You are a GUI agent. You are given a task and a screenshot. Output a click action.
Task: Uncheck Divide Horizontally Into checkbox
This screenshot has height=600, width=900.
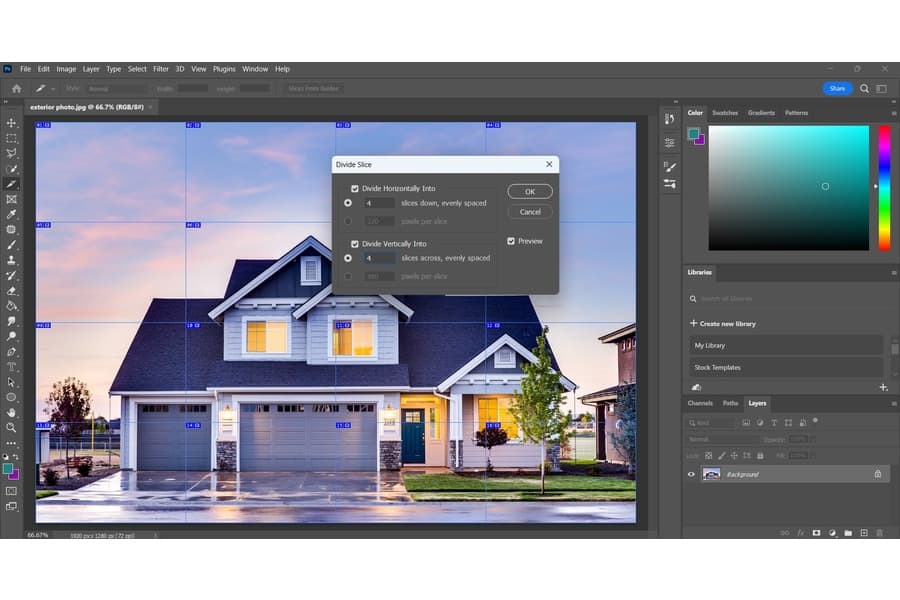pyautogui.click(x=355, y=188)
